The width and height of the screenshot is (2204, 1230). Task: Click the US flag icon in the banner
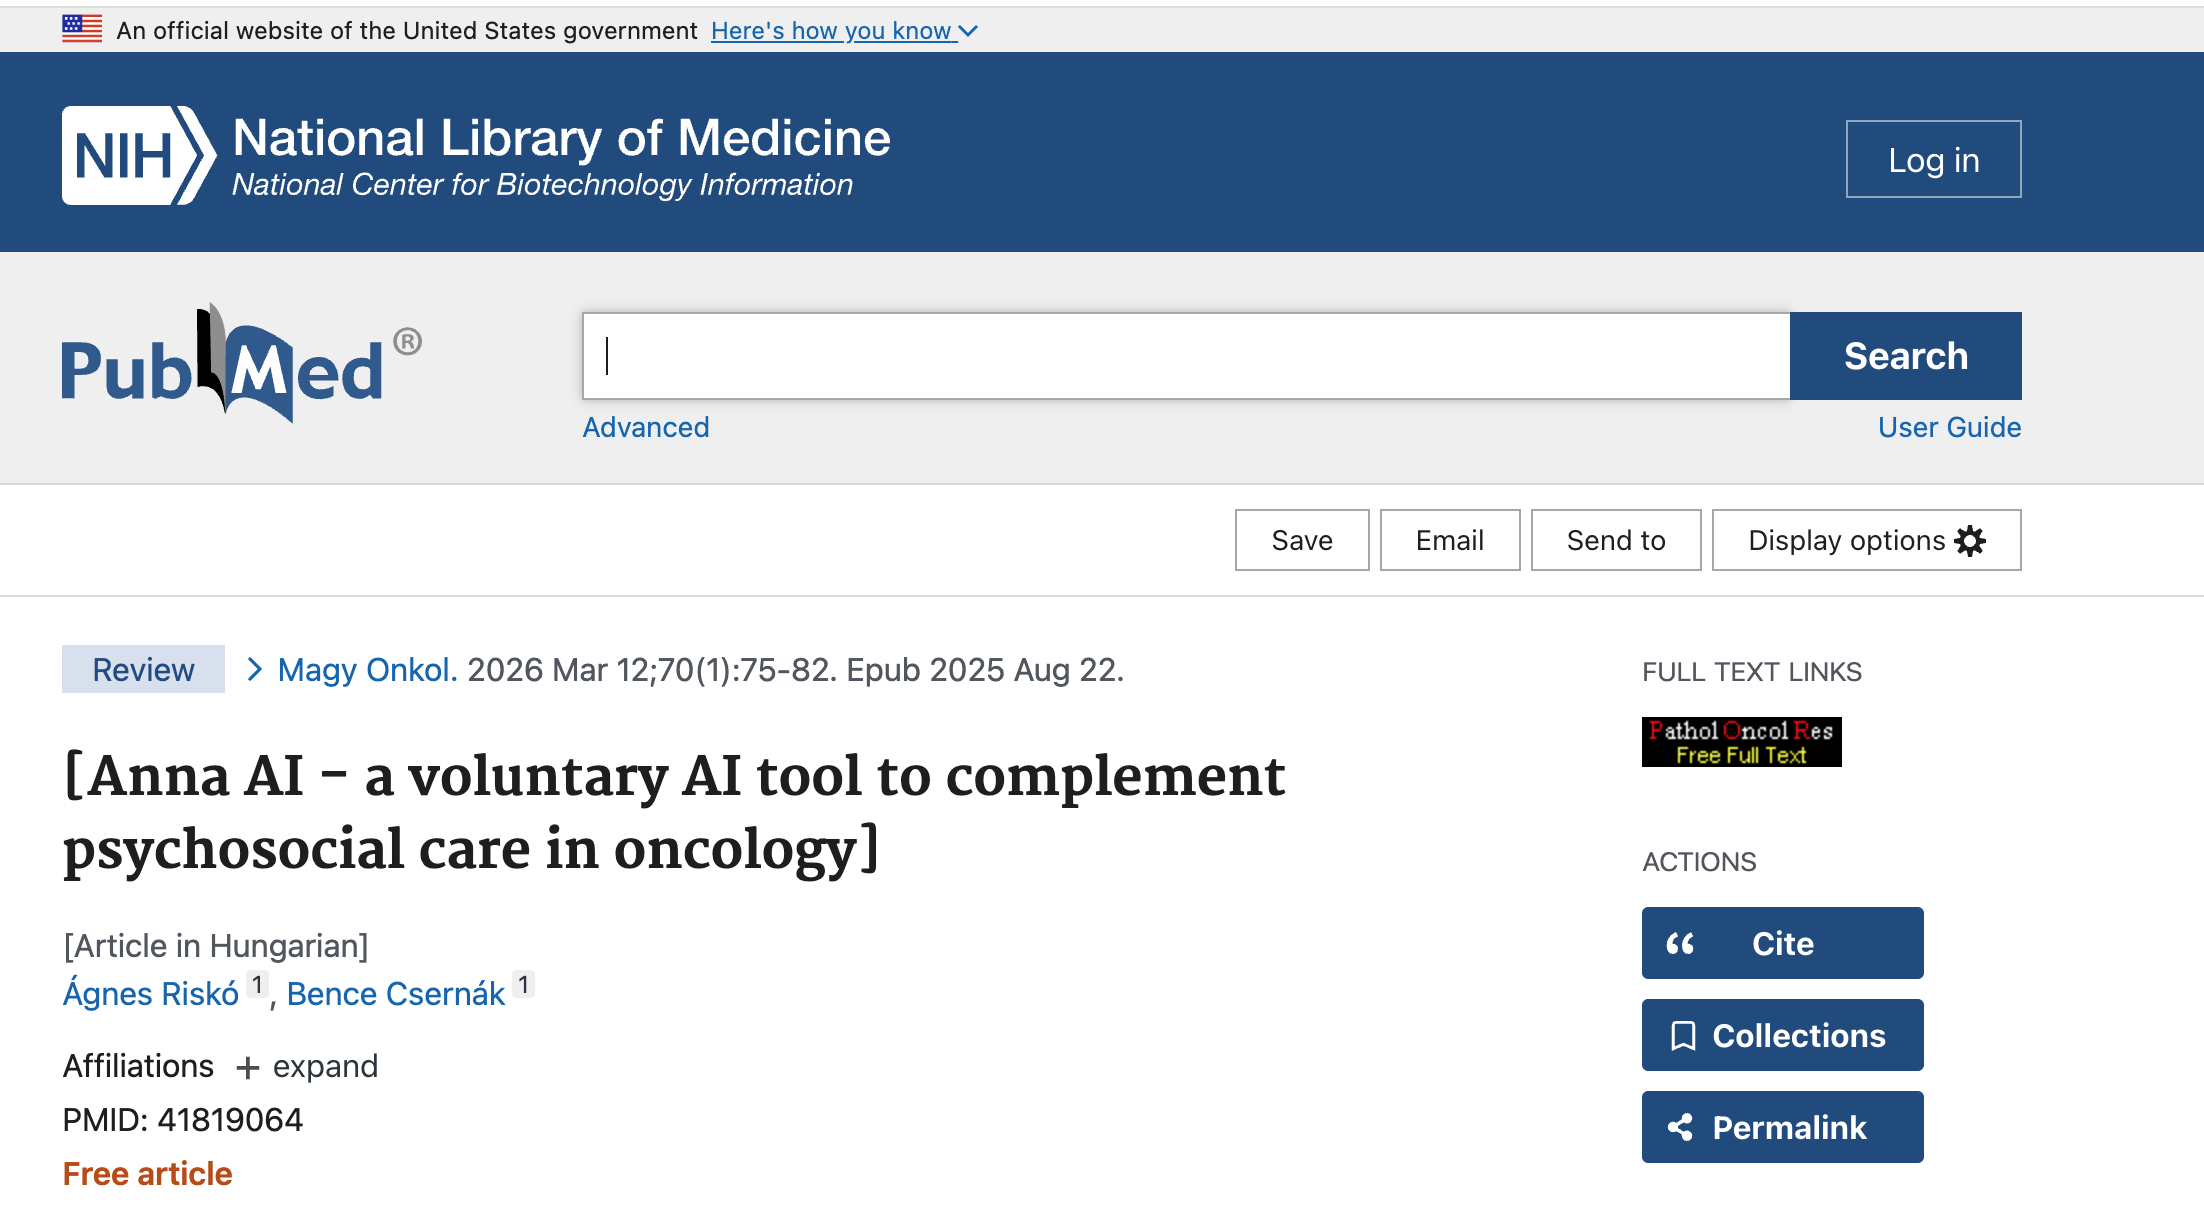click(x=81, y=28)
